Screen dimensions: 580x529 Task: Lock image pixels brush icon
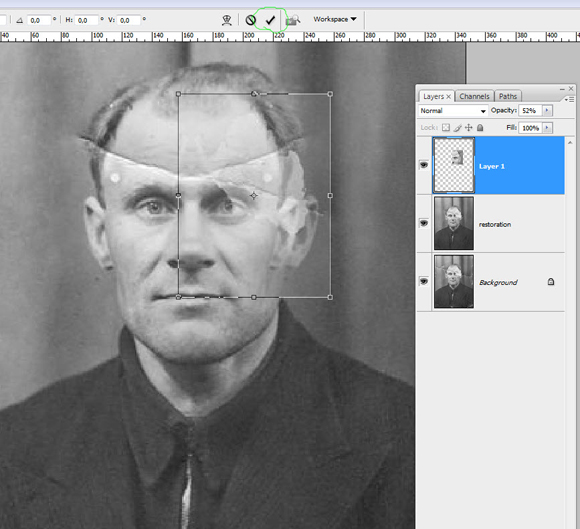coord(458,128)
